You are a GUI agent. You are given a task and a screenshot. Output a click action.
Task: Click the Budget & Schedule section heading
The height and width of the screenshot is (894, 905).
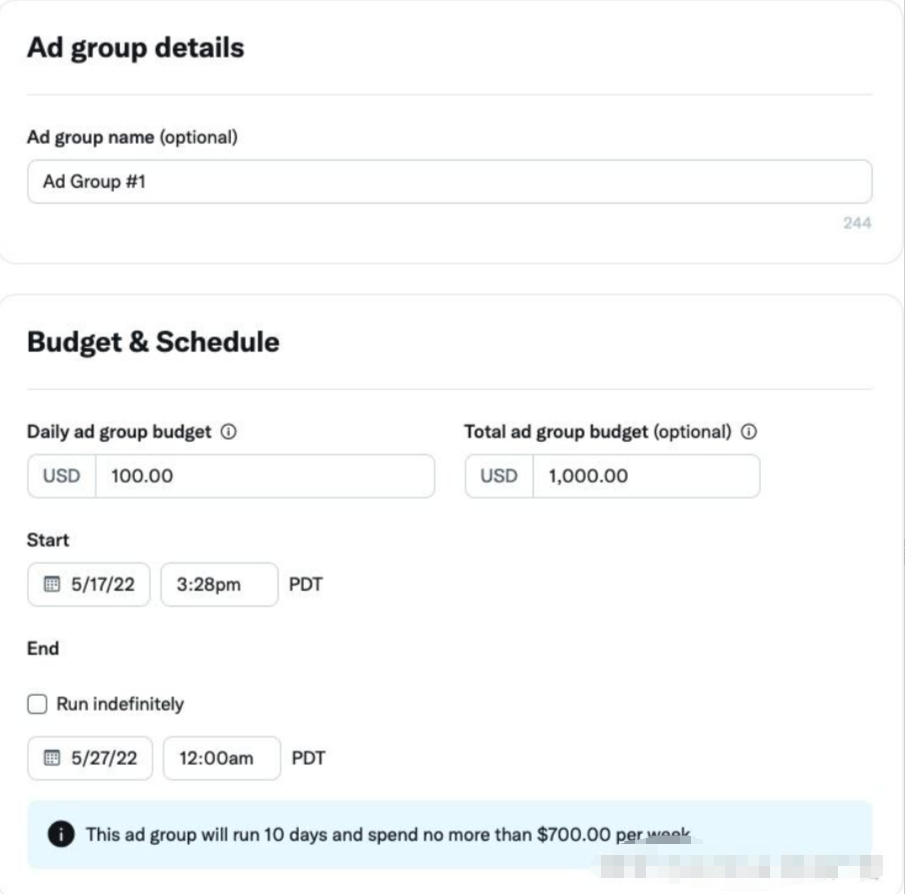[153, 342]
